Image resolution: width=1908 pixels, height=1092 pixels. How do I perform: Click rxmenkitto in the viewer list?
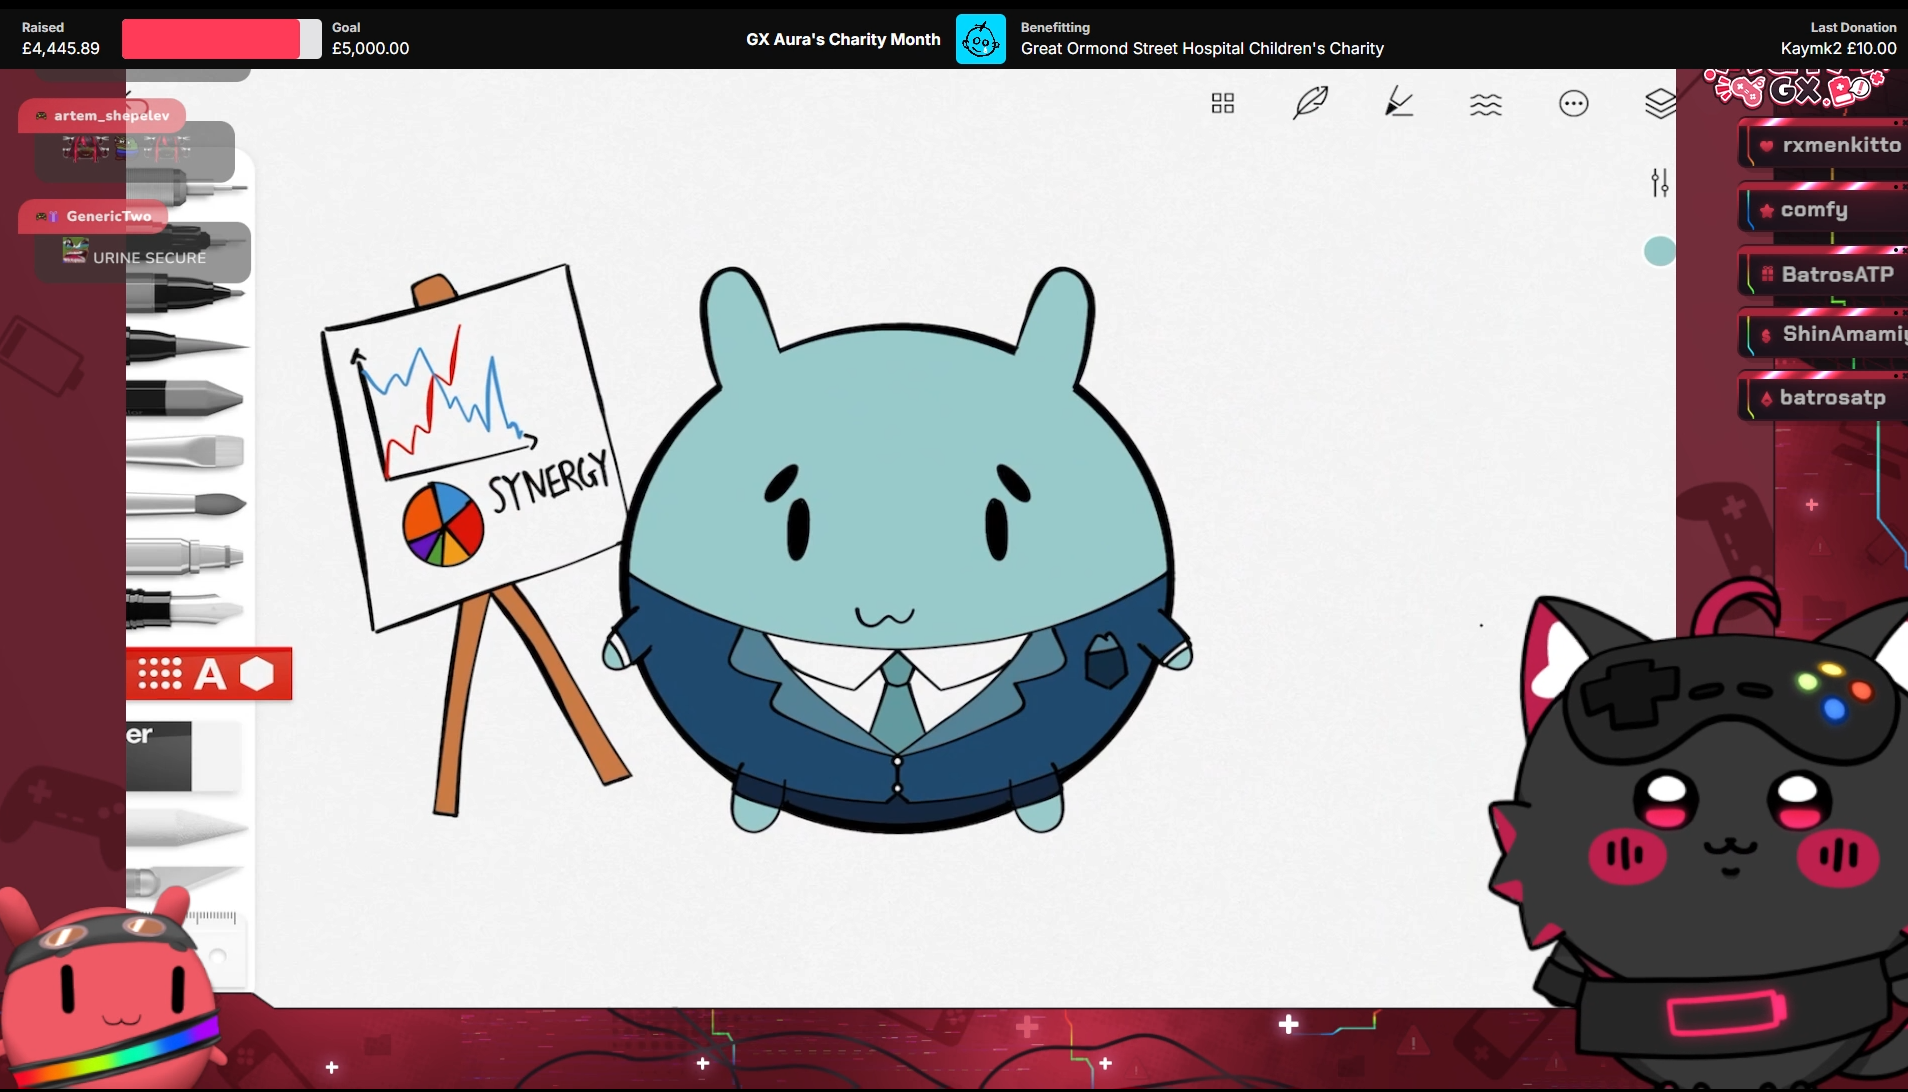[1841, 145]
